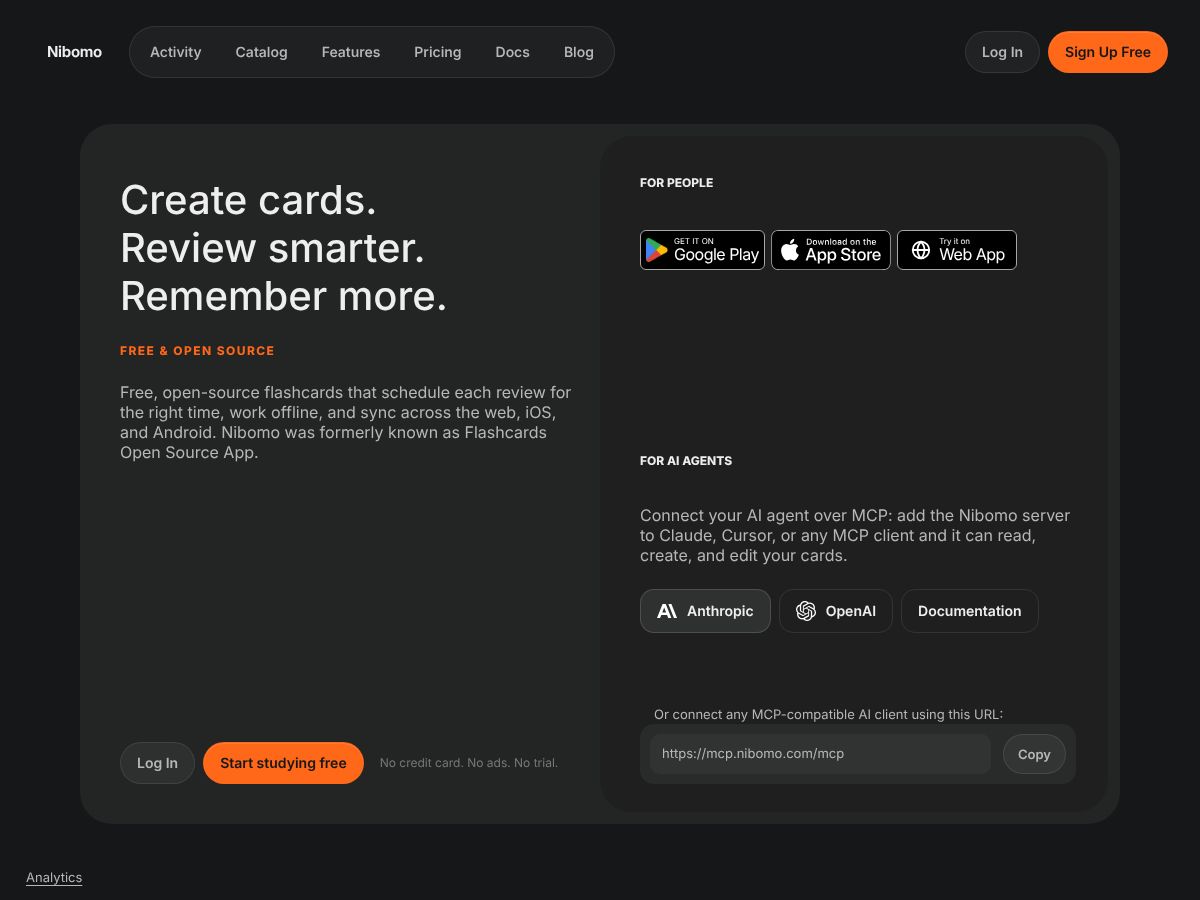The width and height of the screenshot is (1200, 900).
Task: Open the Activity nav item
Action: tap(176, 52)
